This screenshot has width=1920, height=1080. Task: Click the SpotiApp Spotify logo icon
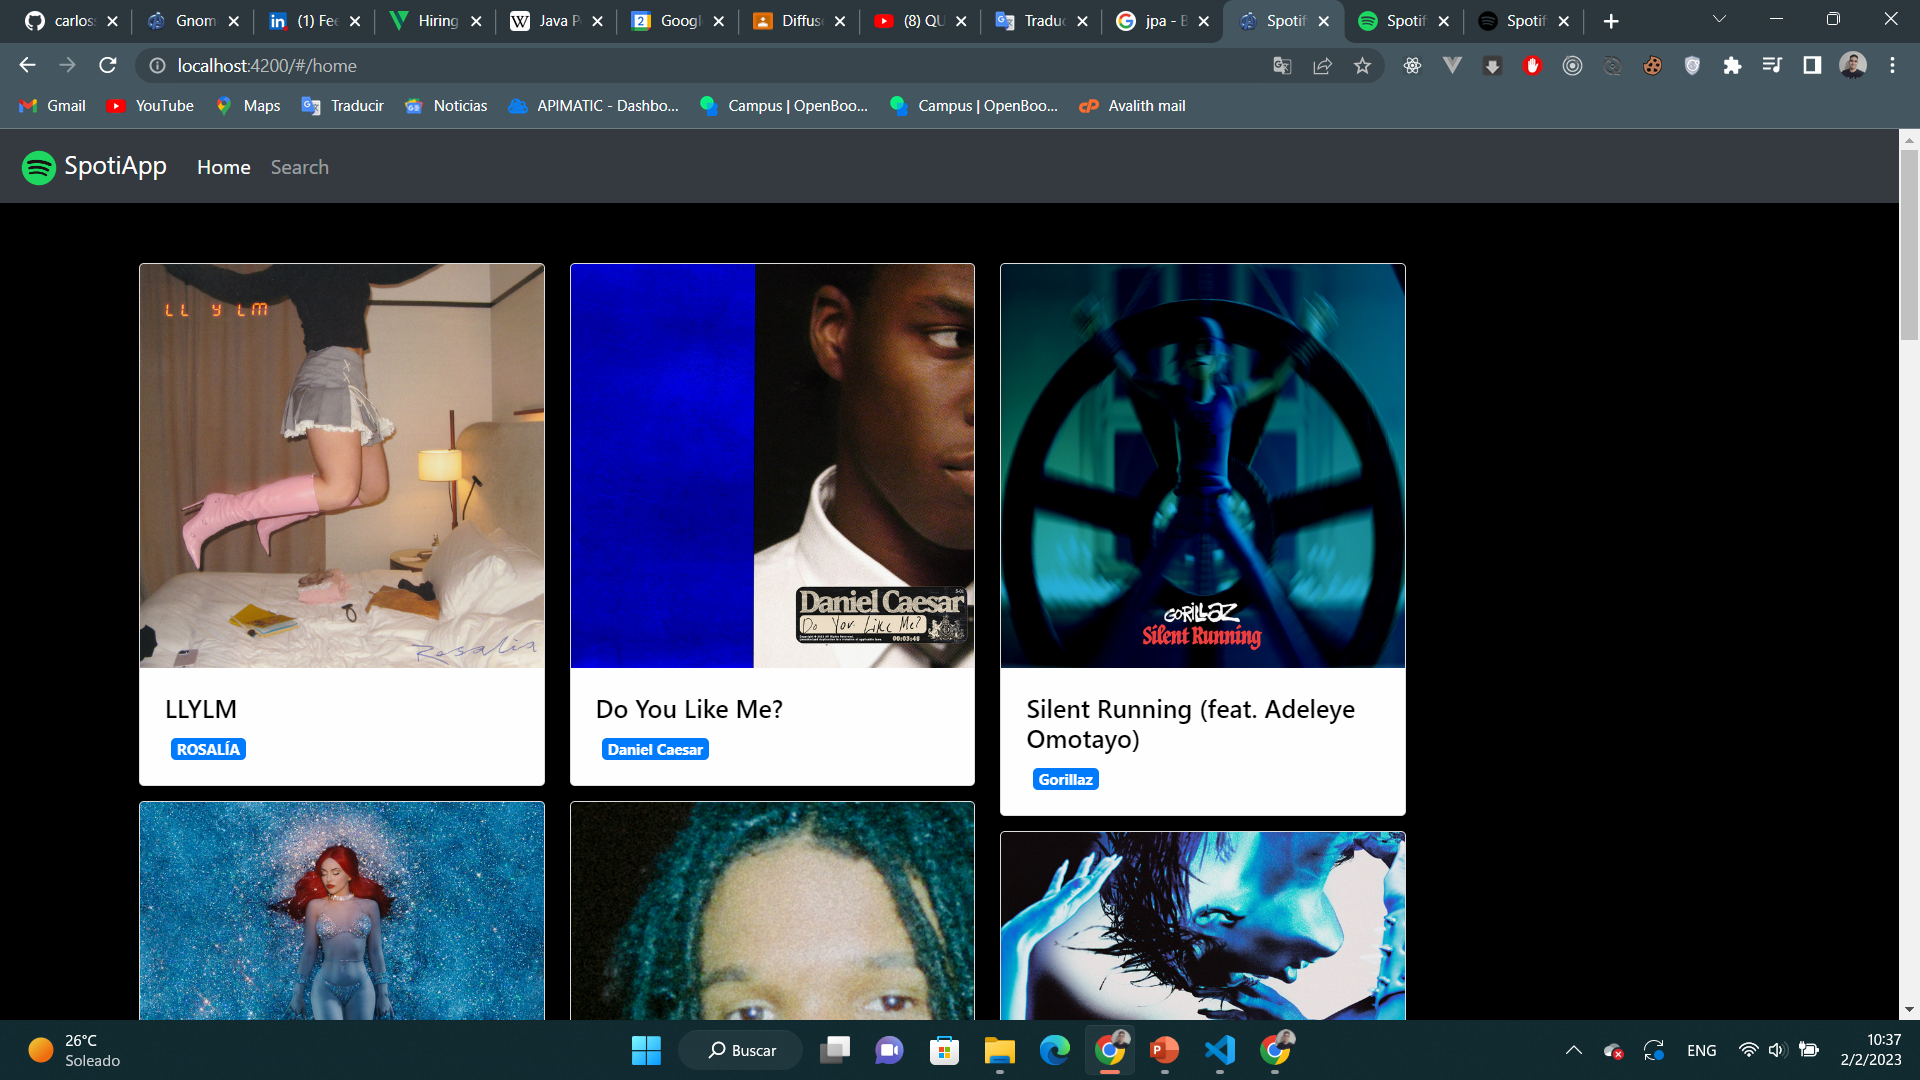[38, 167]
